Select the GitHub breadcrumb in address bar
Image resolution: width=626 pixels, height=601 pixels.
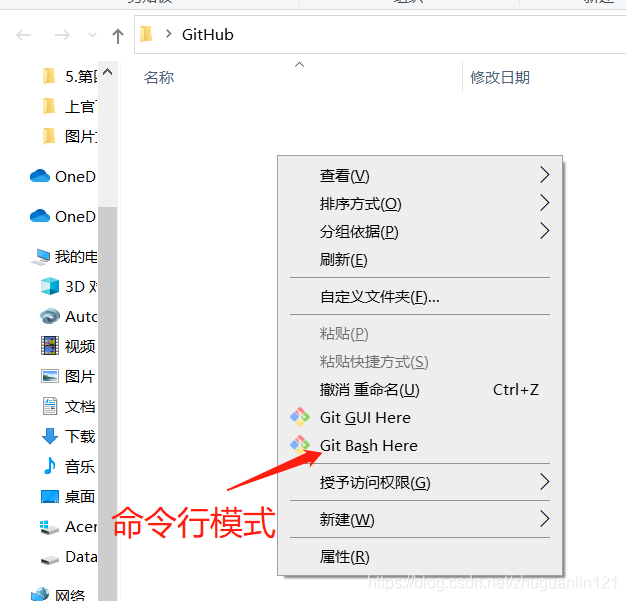(x=208, y=35)
